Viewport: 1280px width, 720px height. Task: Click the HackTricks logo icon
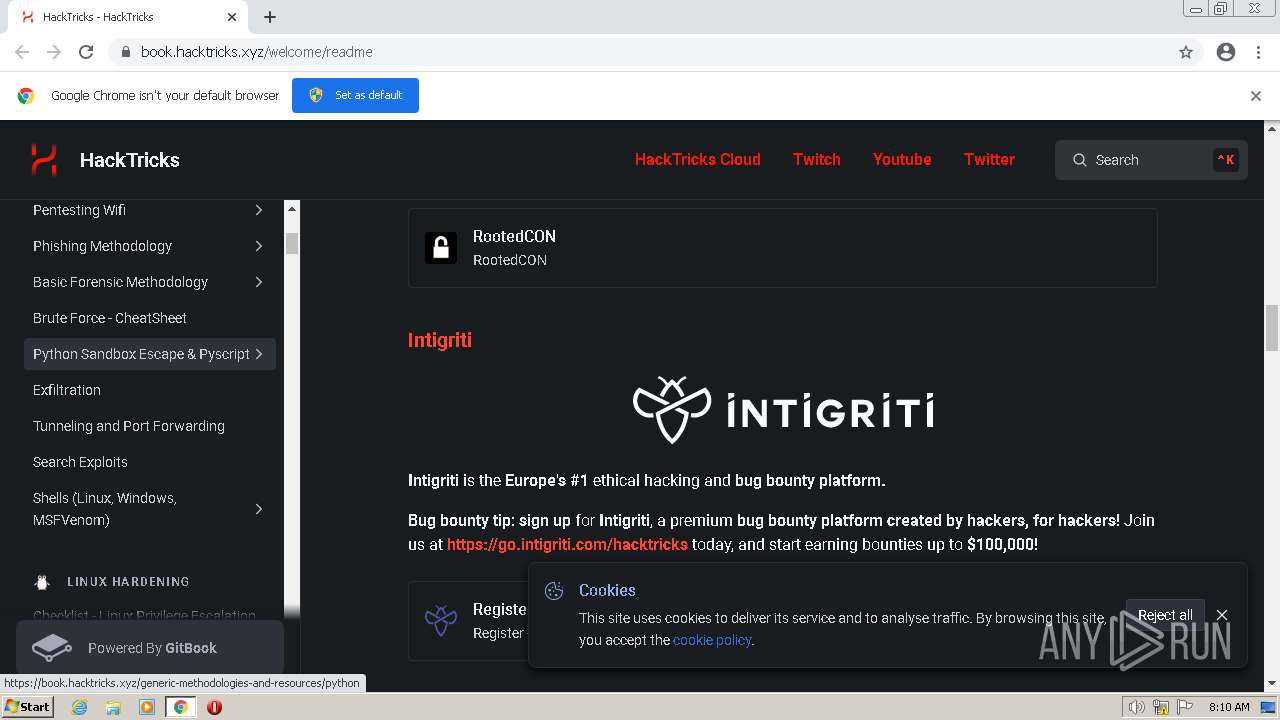(44, 160)
